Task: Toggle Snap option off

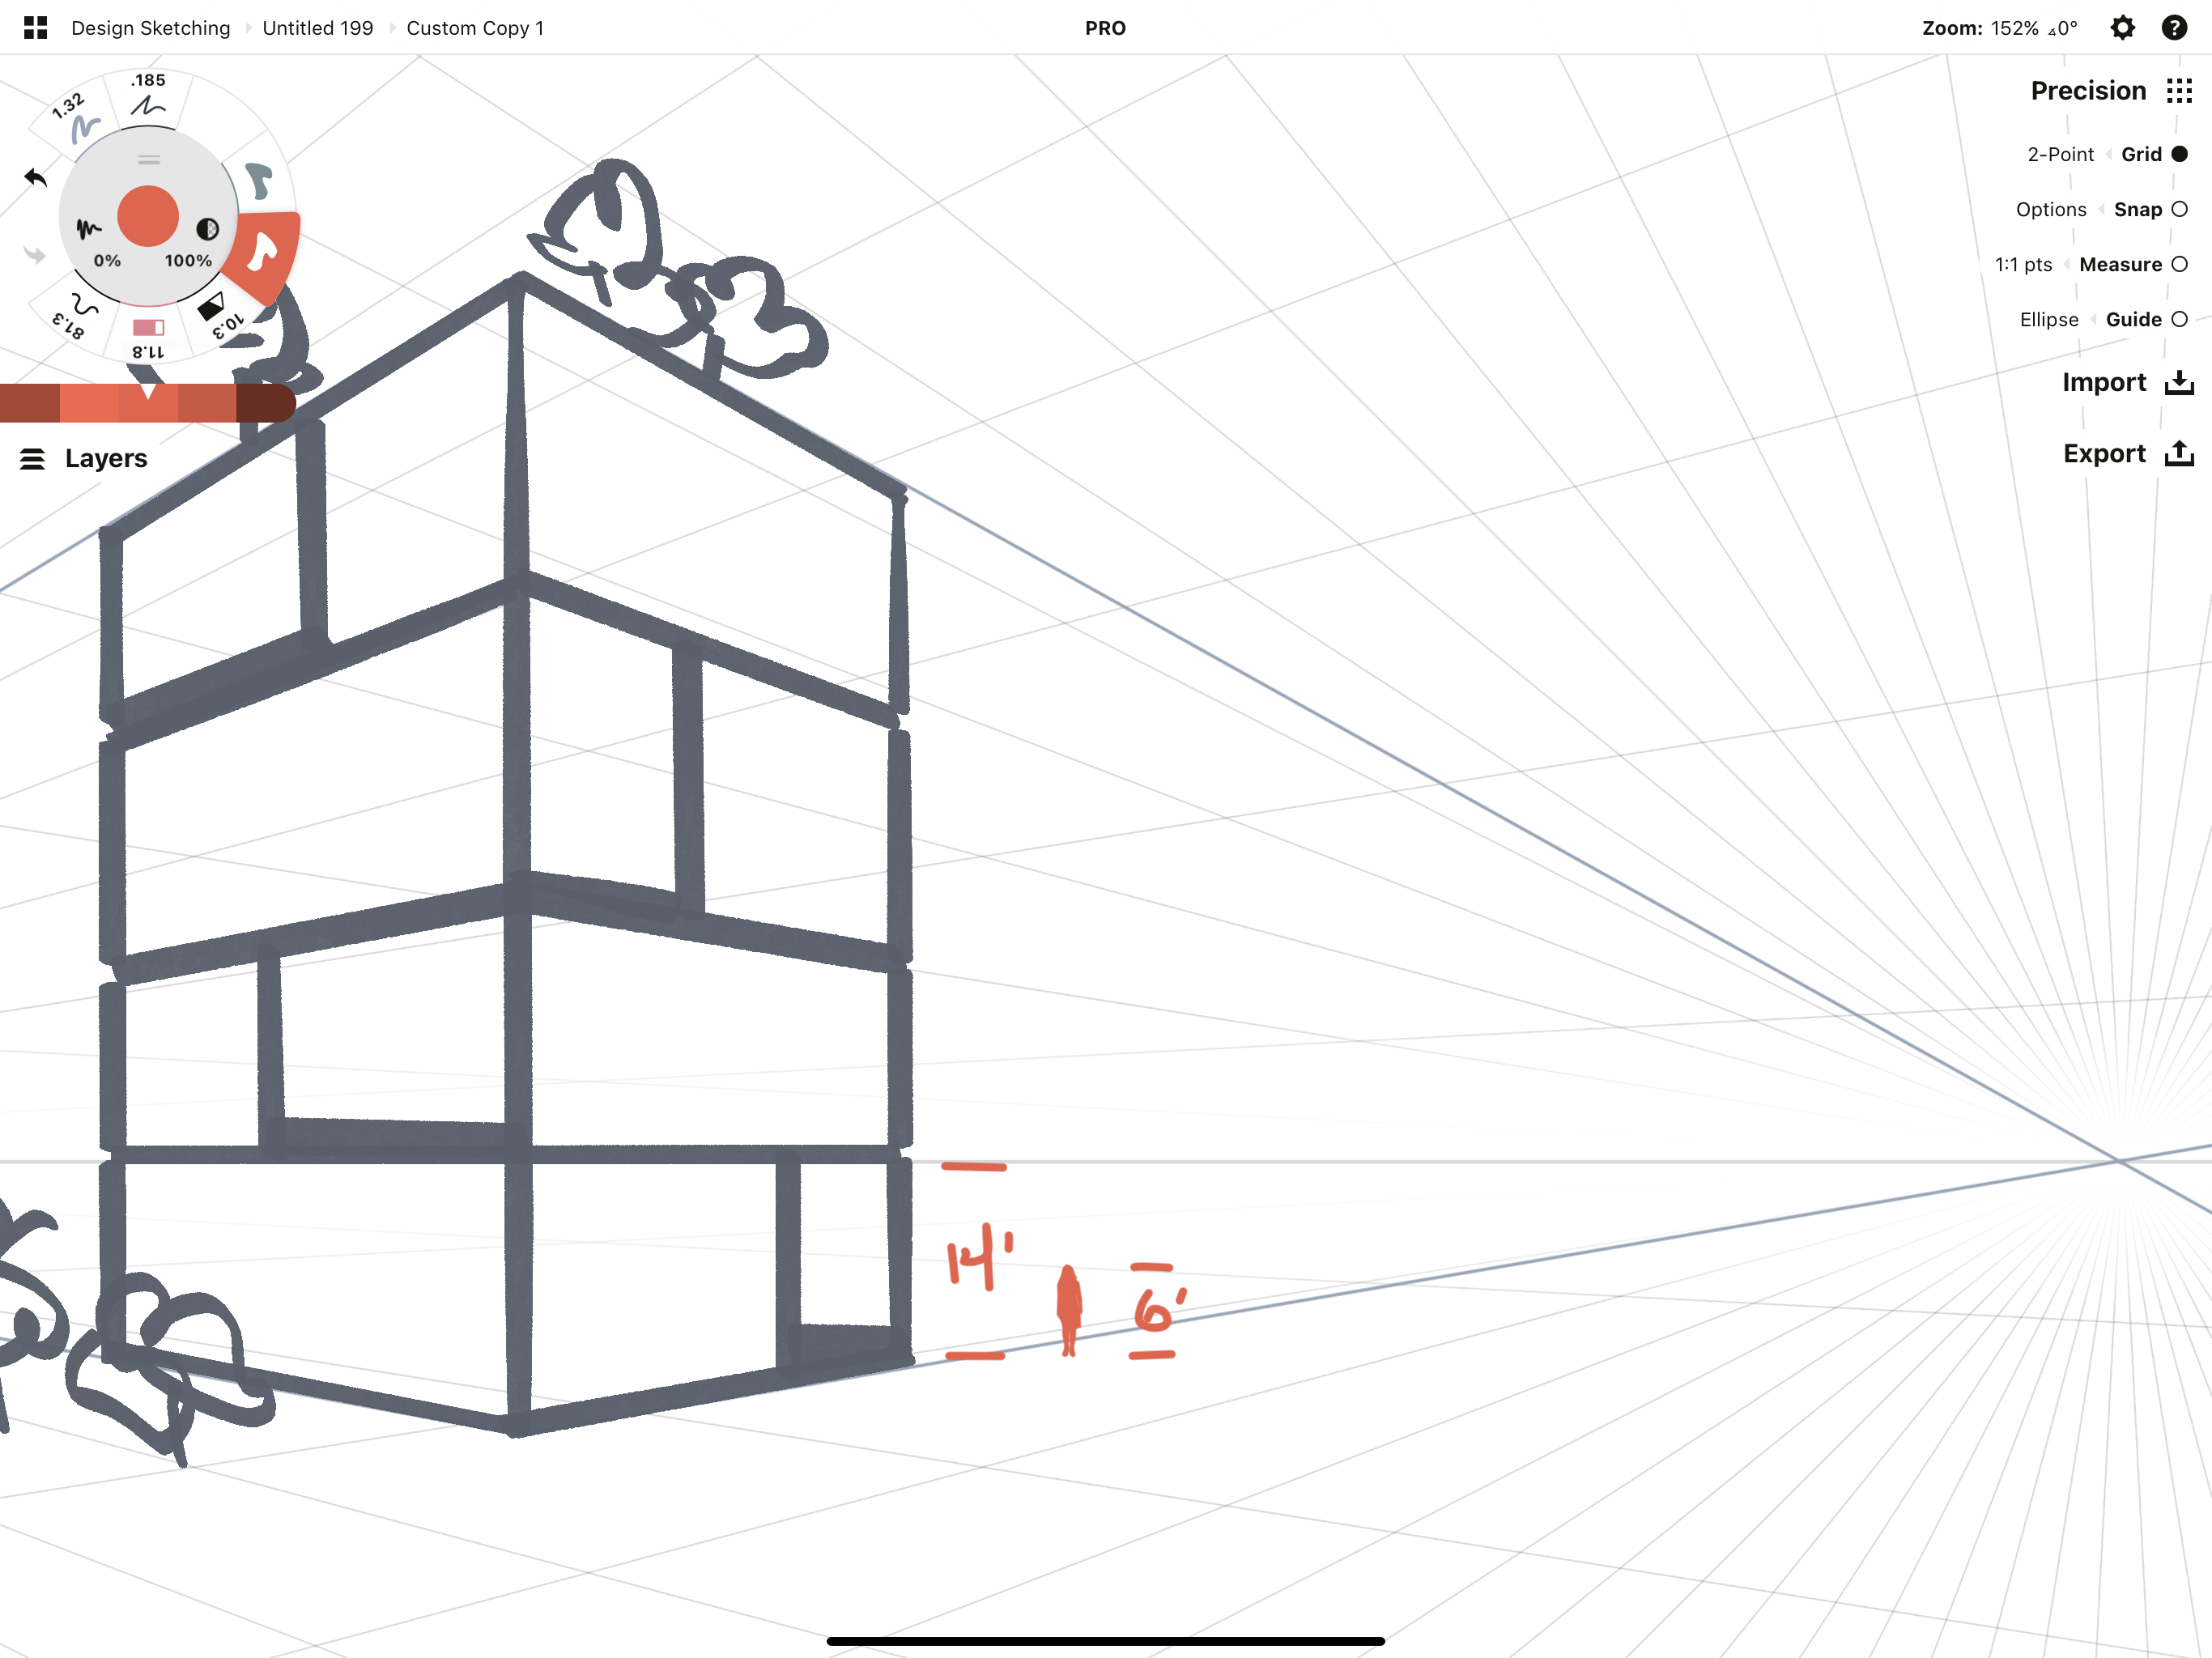Action: click(2179, 209)
